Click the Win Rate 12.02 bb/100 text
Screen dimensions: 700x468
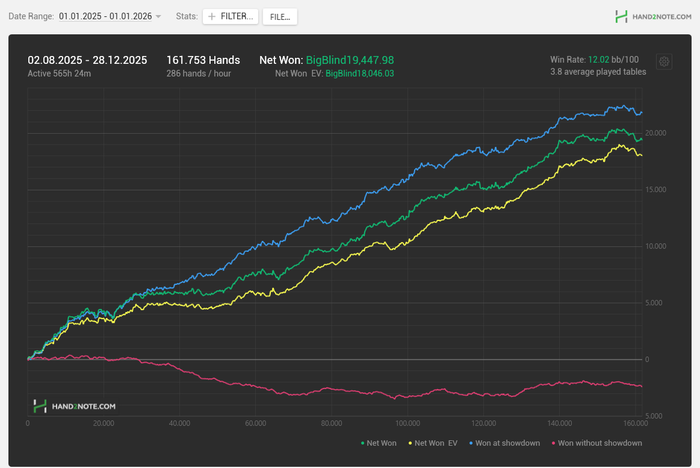(x=594, y=59)
